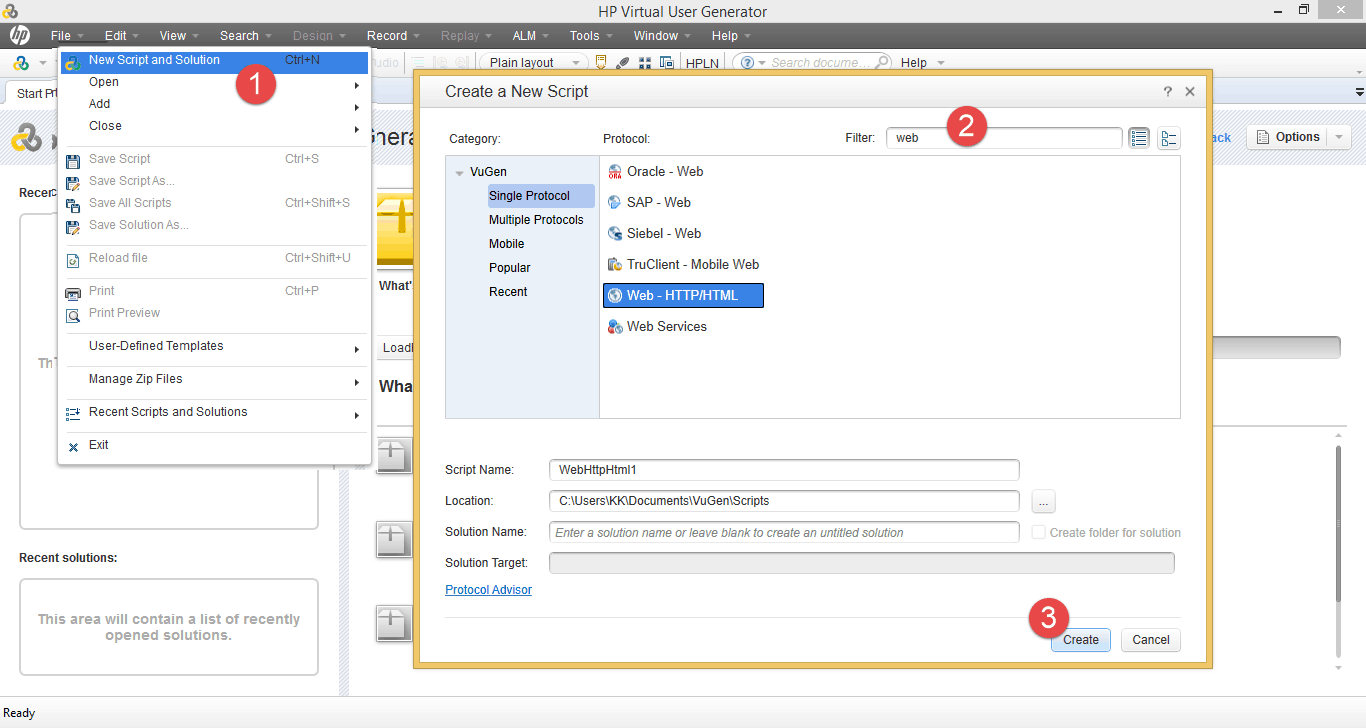Switch protocol list to tree view icon
The width and height of the screenshot is (1366, 728).
[1169, 138]
